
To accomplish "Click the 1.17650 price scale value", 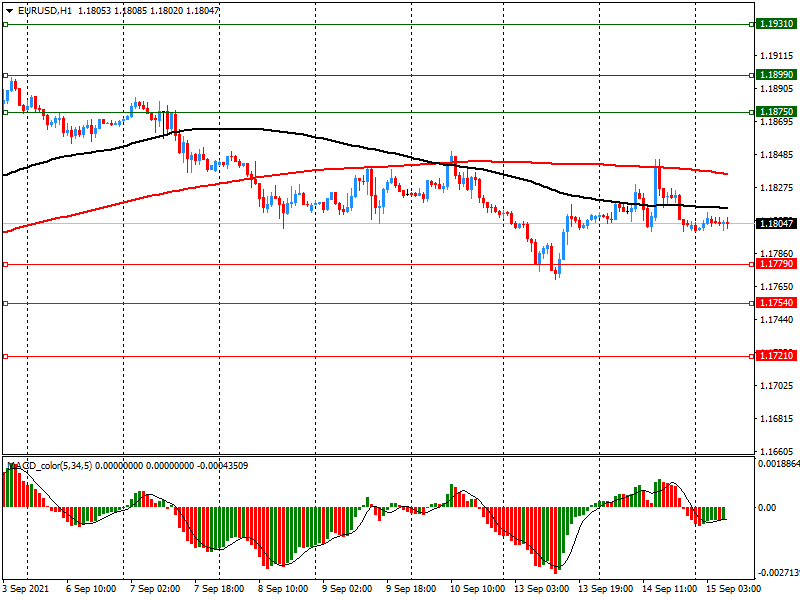I will 777,287.
